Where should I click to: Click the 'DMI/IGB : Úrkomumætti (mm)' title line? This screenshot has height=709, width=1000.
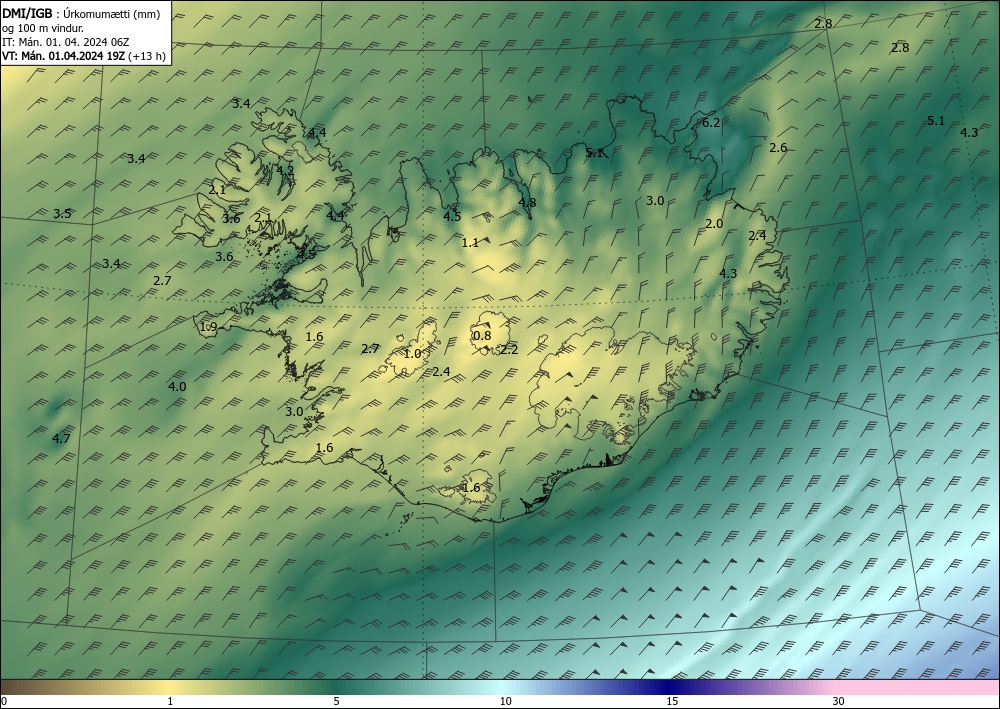(81, 13)
